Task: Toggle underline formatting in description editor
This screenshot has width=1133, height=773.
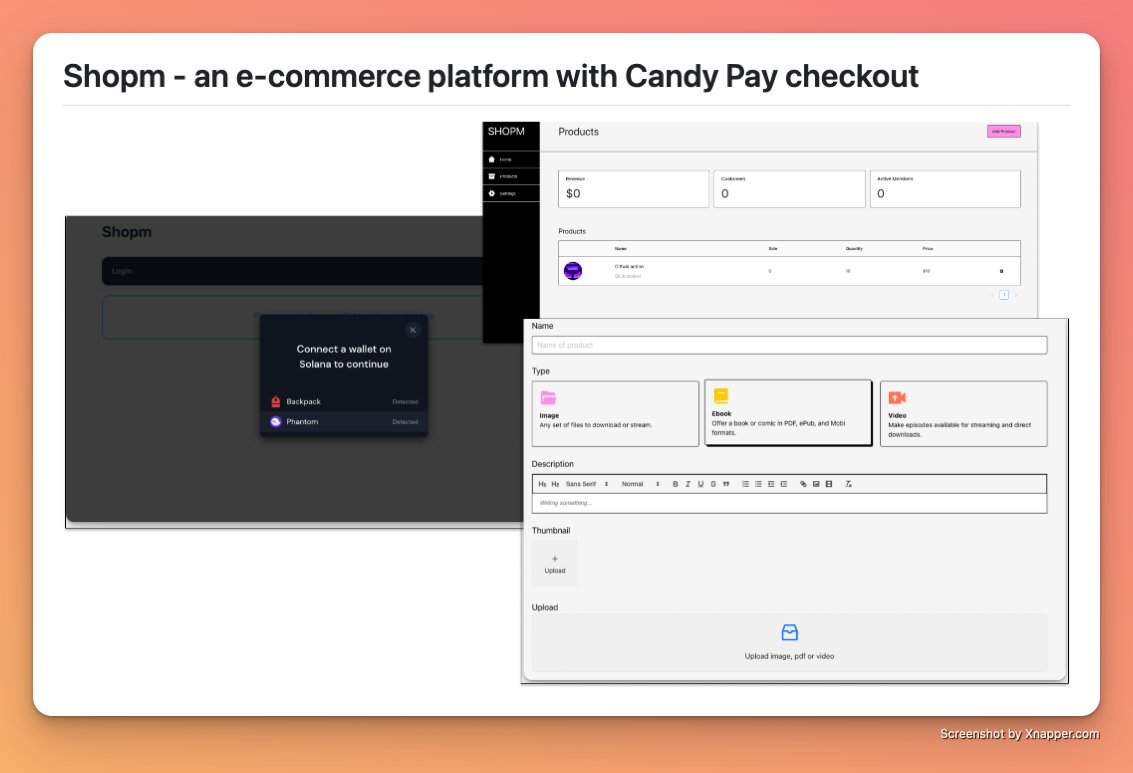Action: [701, 484]
